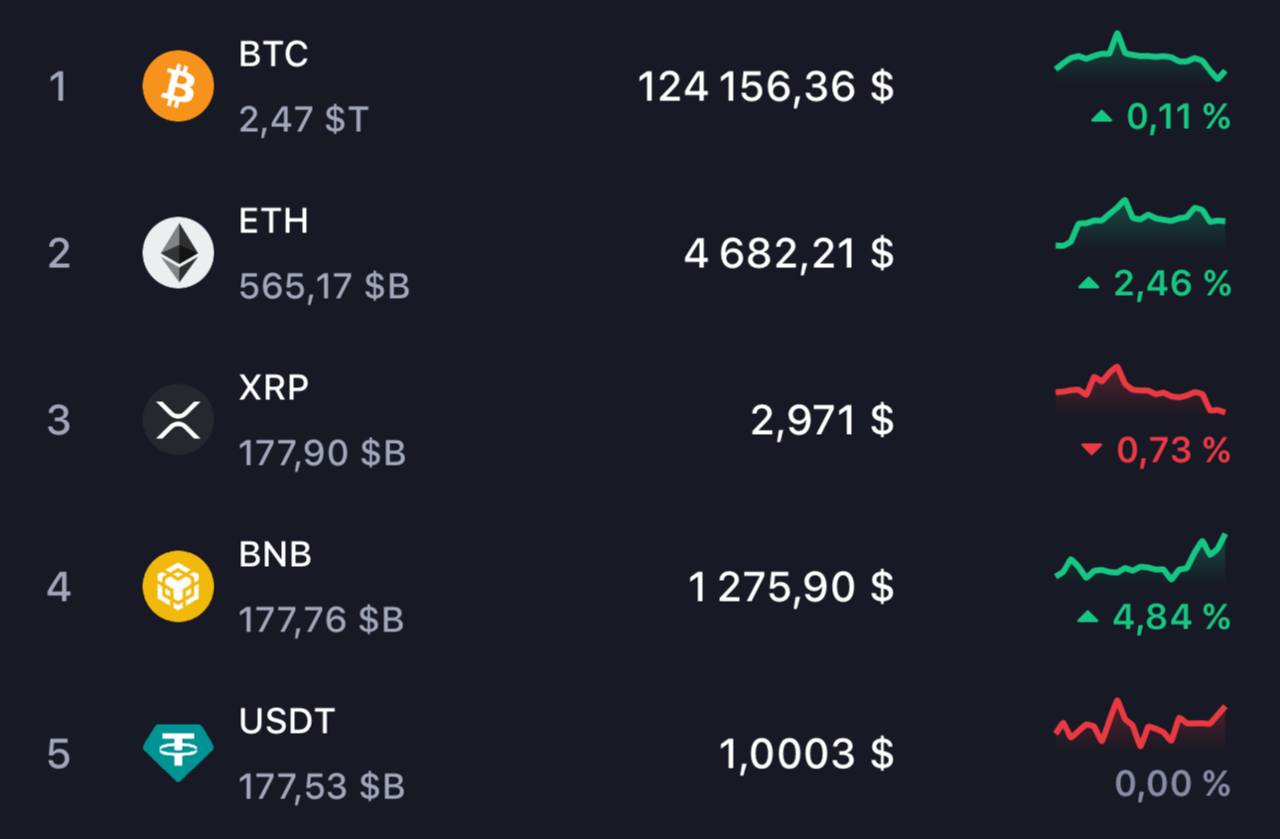Select the ETH price 4 682,21 $

click(788, 253)
